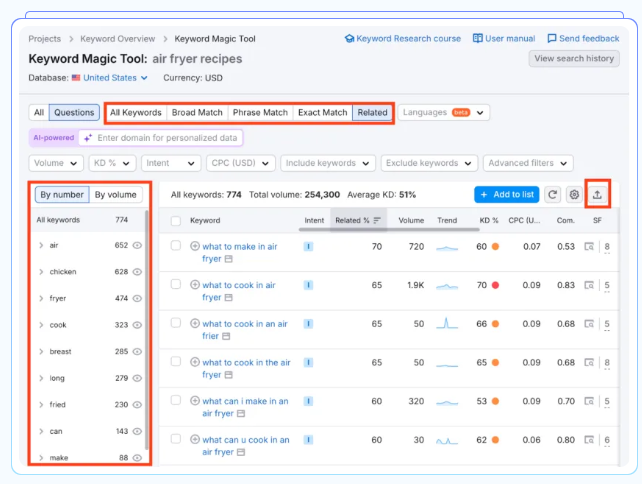Click plus icon beside 'what can u cook in an air fryer'
This screenshot has width=642, height=484.
tap(195, 439)
